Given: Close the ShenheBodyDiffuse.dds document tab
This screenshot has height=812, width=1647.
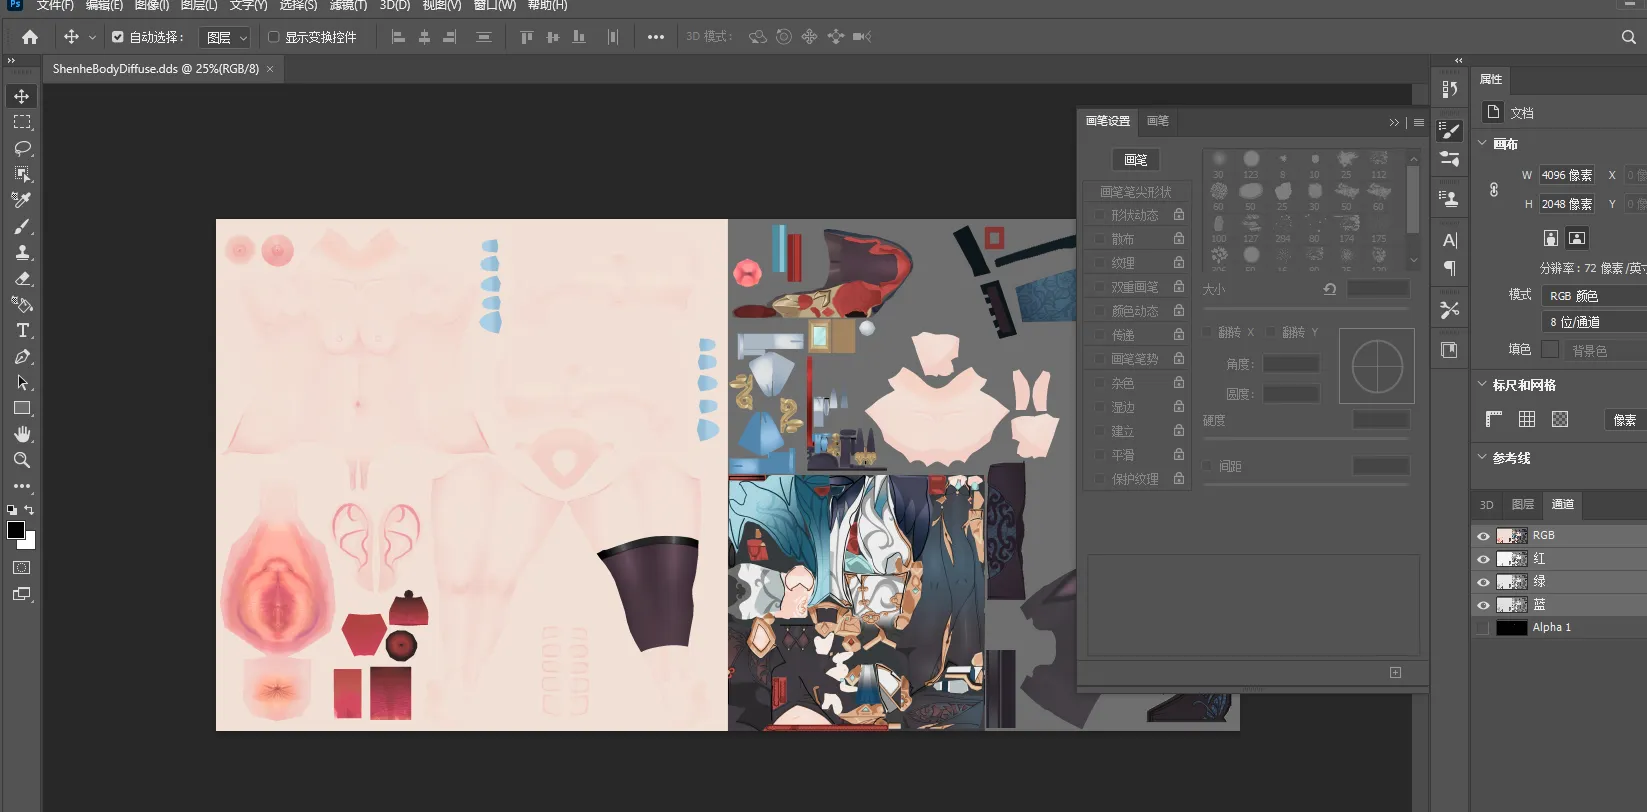Looking at the screenshot, I should pos(270,69).
